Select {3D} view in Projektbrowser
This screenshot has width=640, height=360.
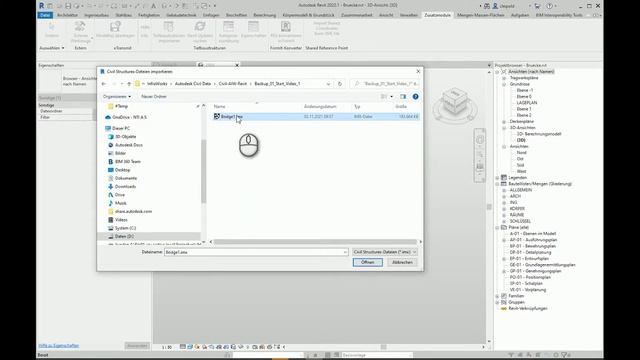coord(521,140)
